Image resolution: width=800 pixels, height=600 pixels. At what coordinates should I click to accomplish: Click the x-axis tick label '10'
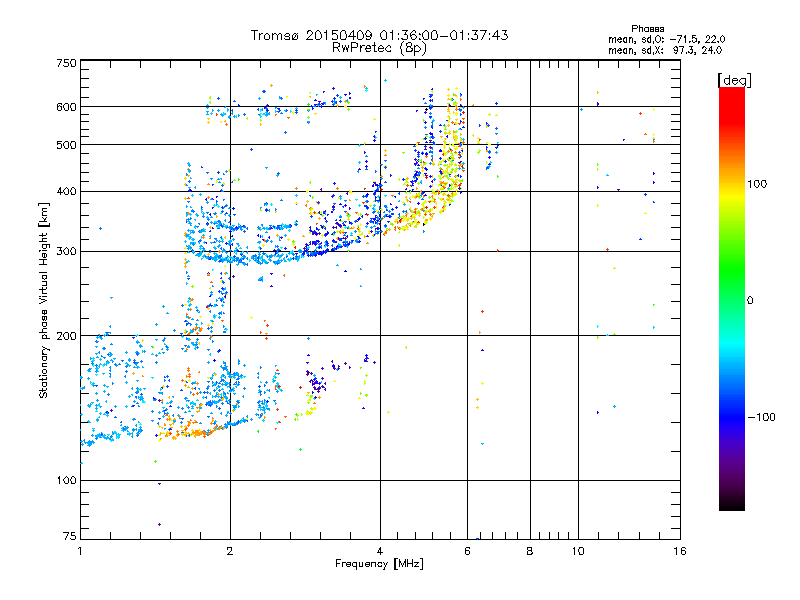[578, 551]
